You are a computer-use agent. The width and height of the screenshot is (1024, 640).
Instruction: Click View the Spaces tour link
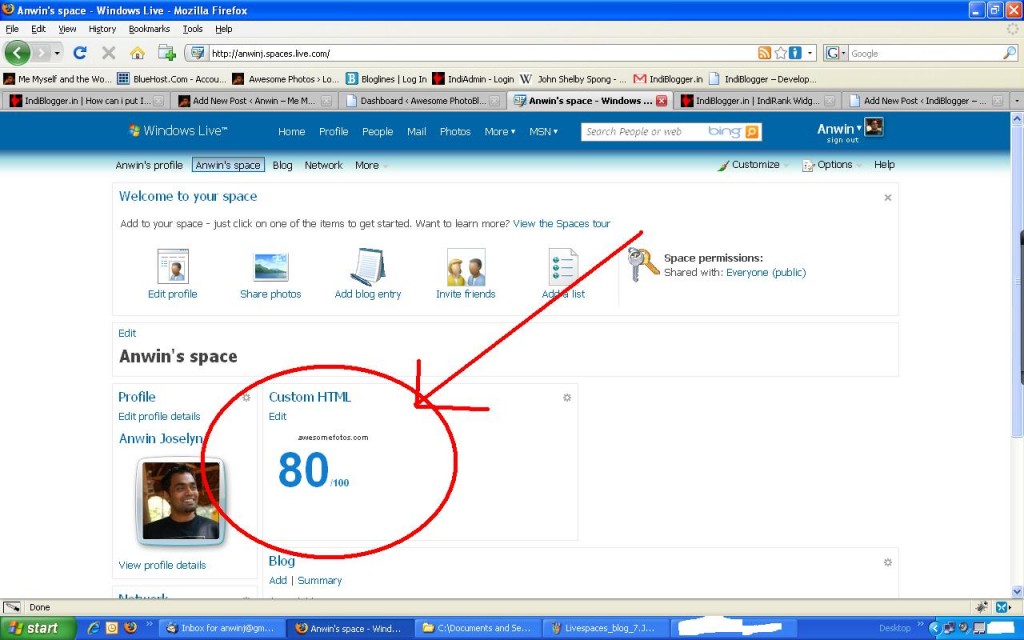[x=562, y=223]
